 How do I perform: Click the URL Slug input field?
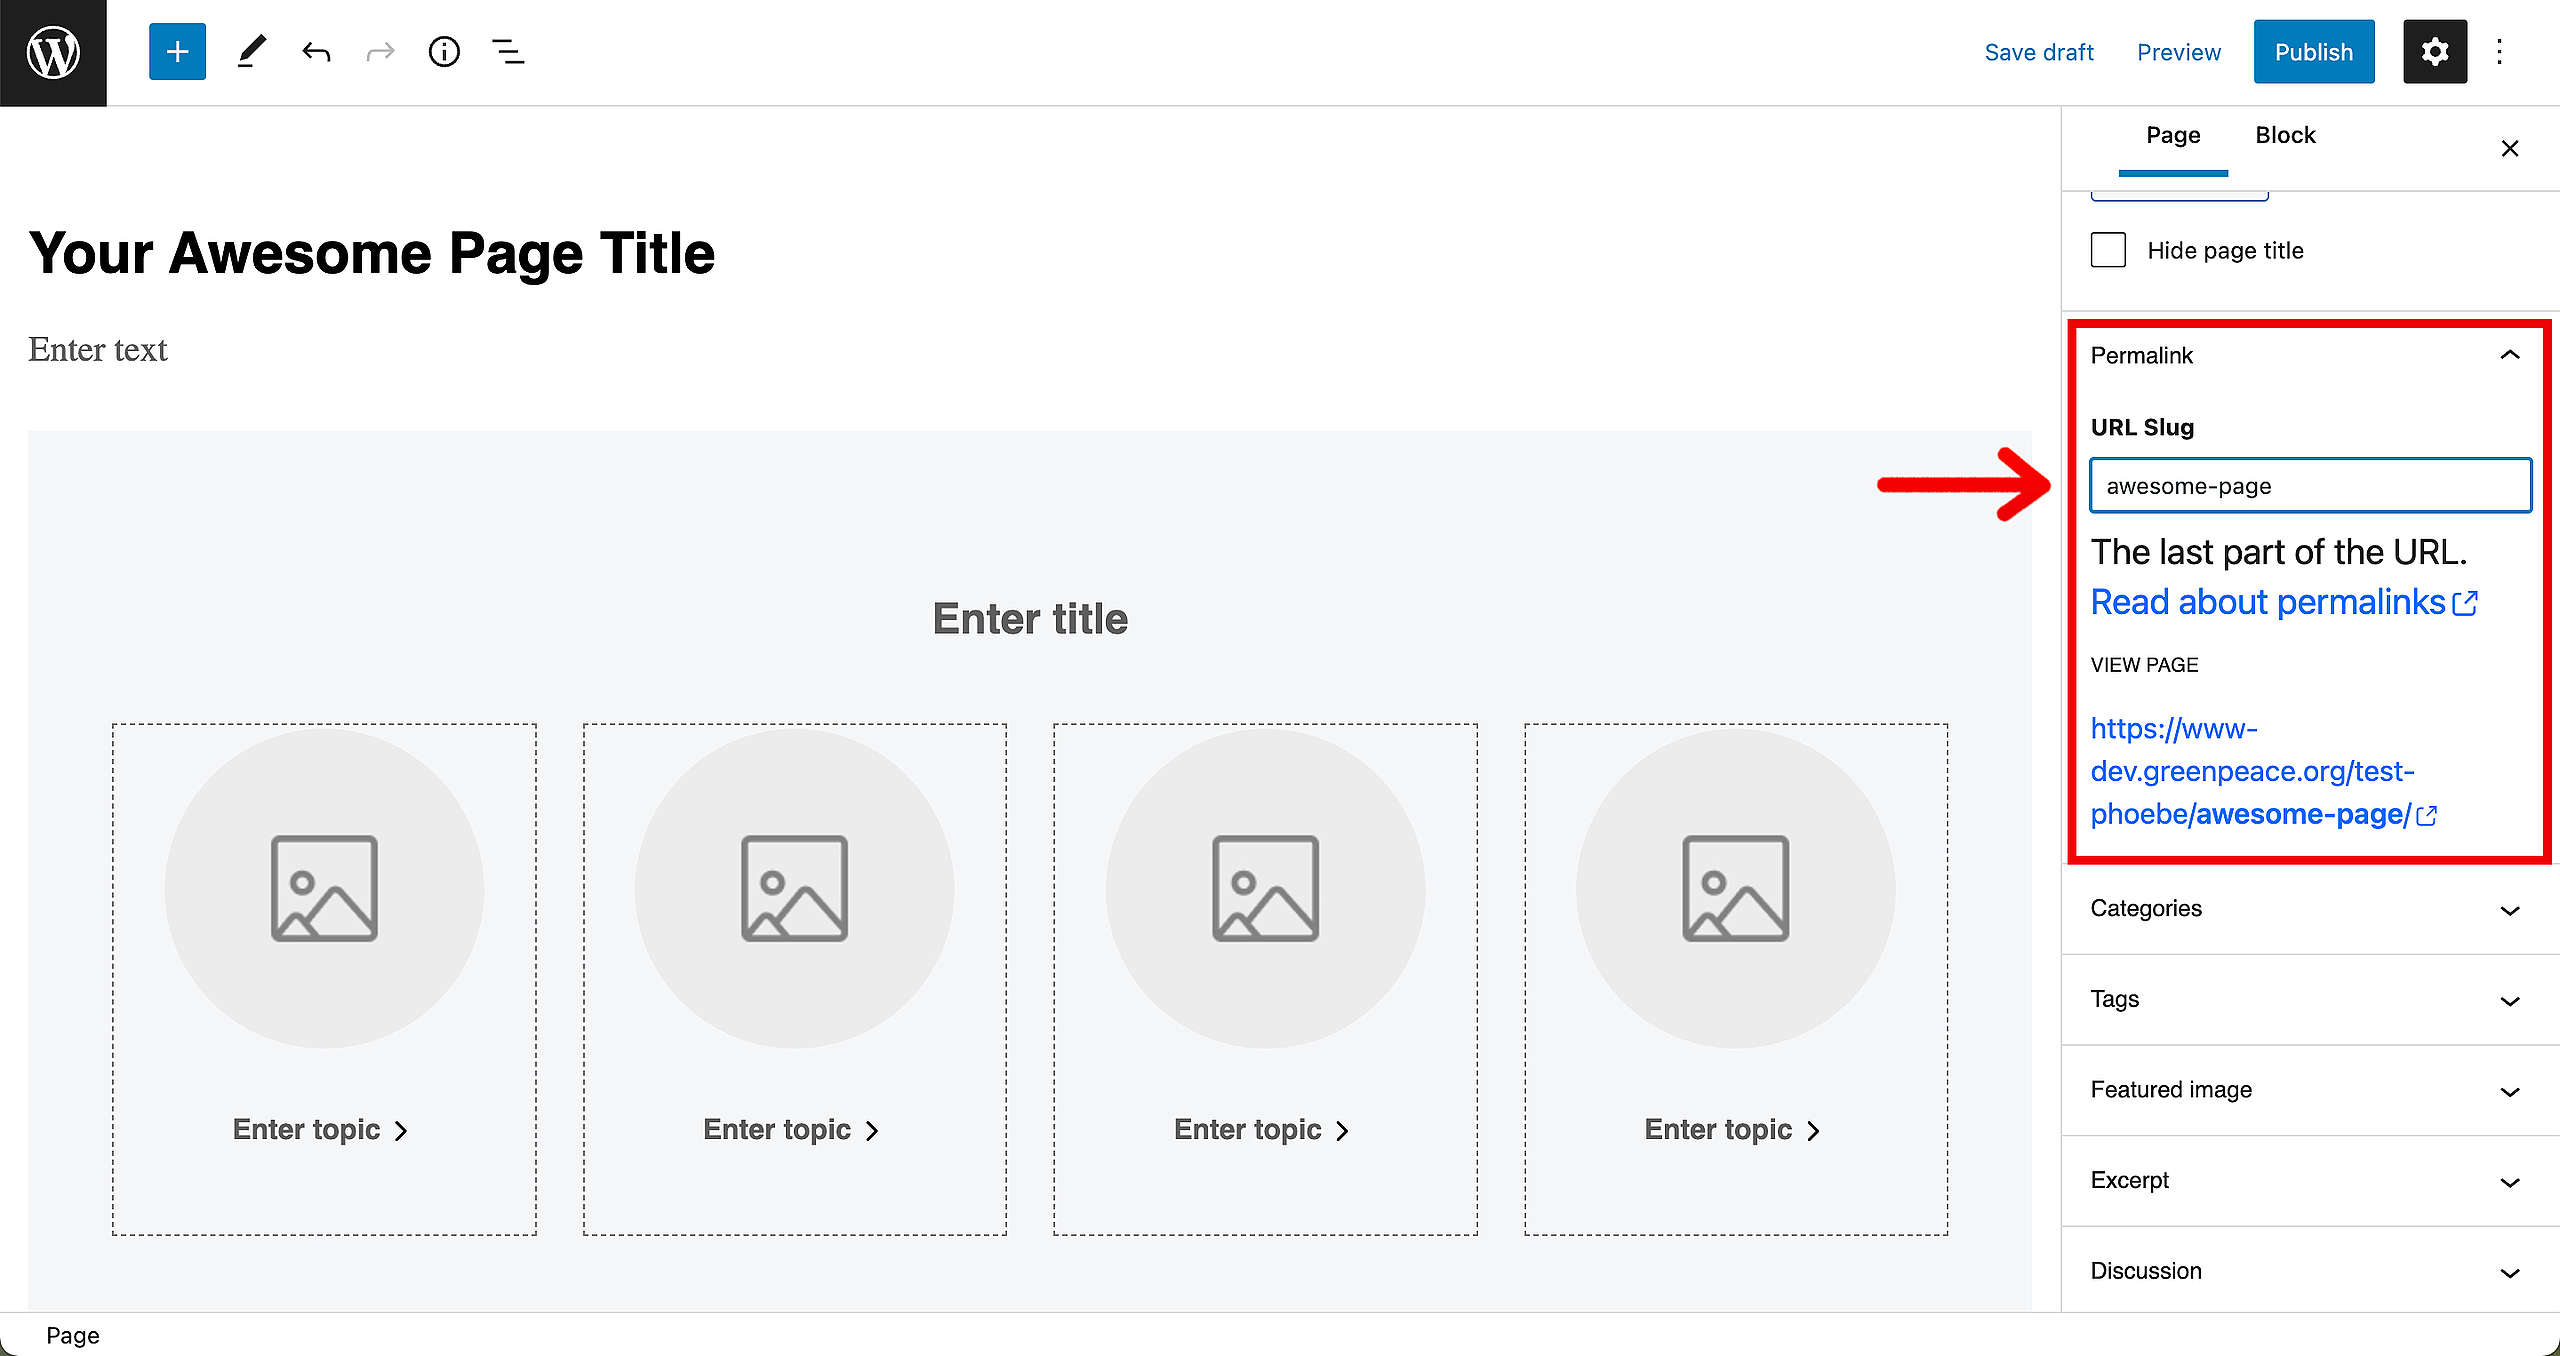pos(2310,486)
